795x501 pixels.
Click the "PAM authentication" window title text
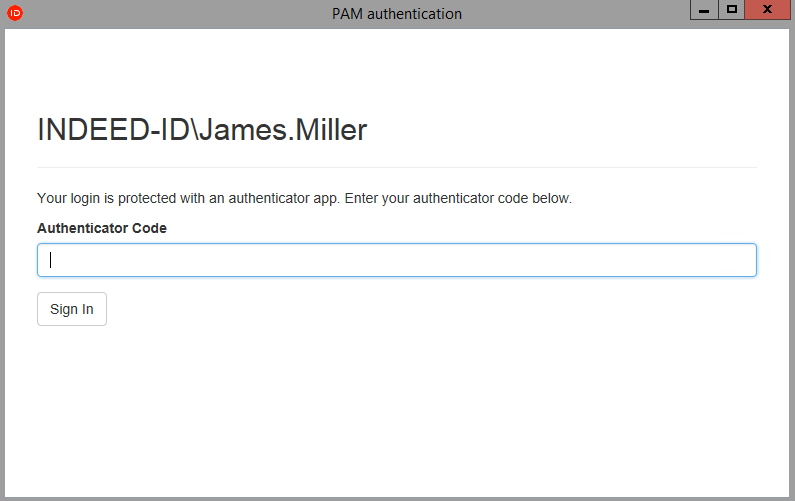coord(396,14)
